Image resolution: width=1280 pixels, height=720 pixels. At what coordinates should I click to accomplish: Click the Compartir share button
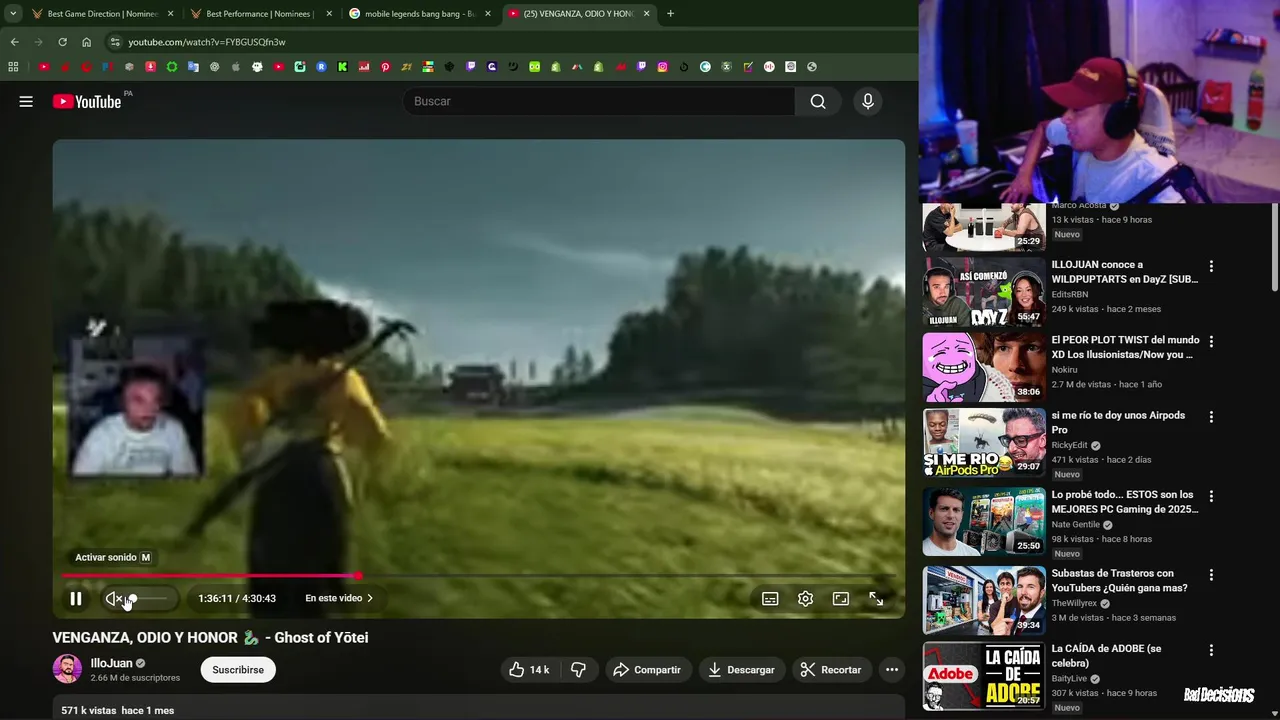(x=647, y=670)
